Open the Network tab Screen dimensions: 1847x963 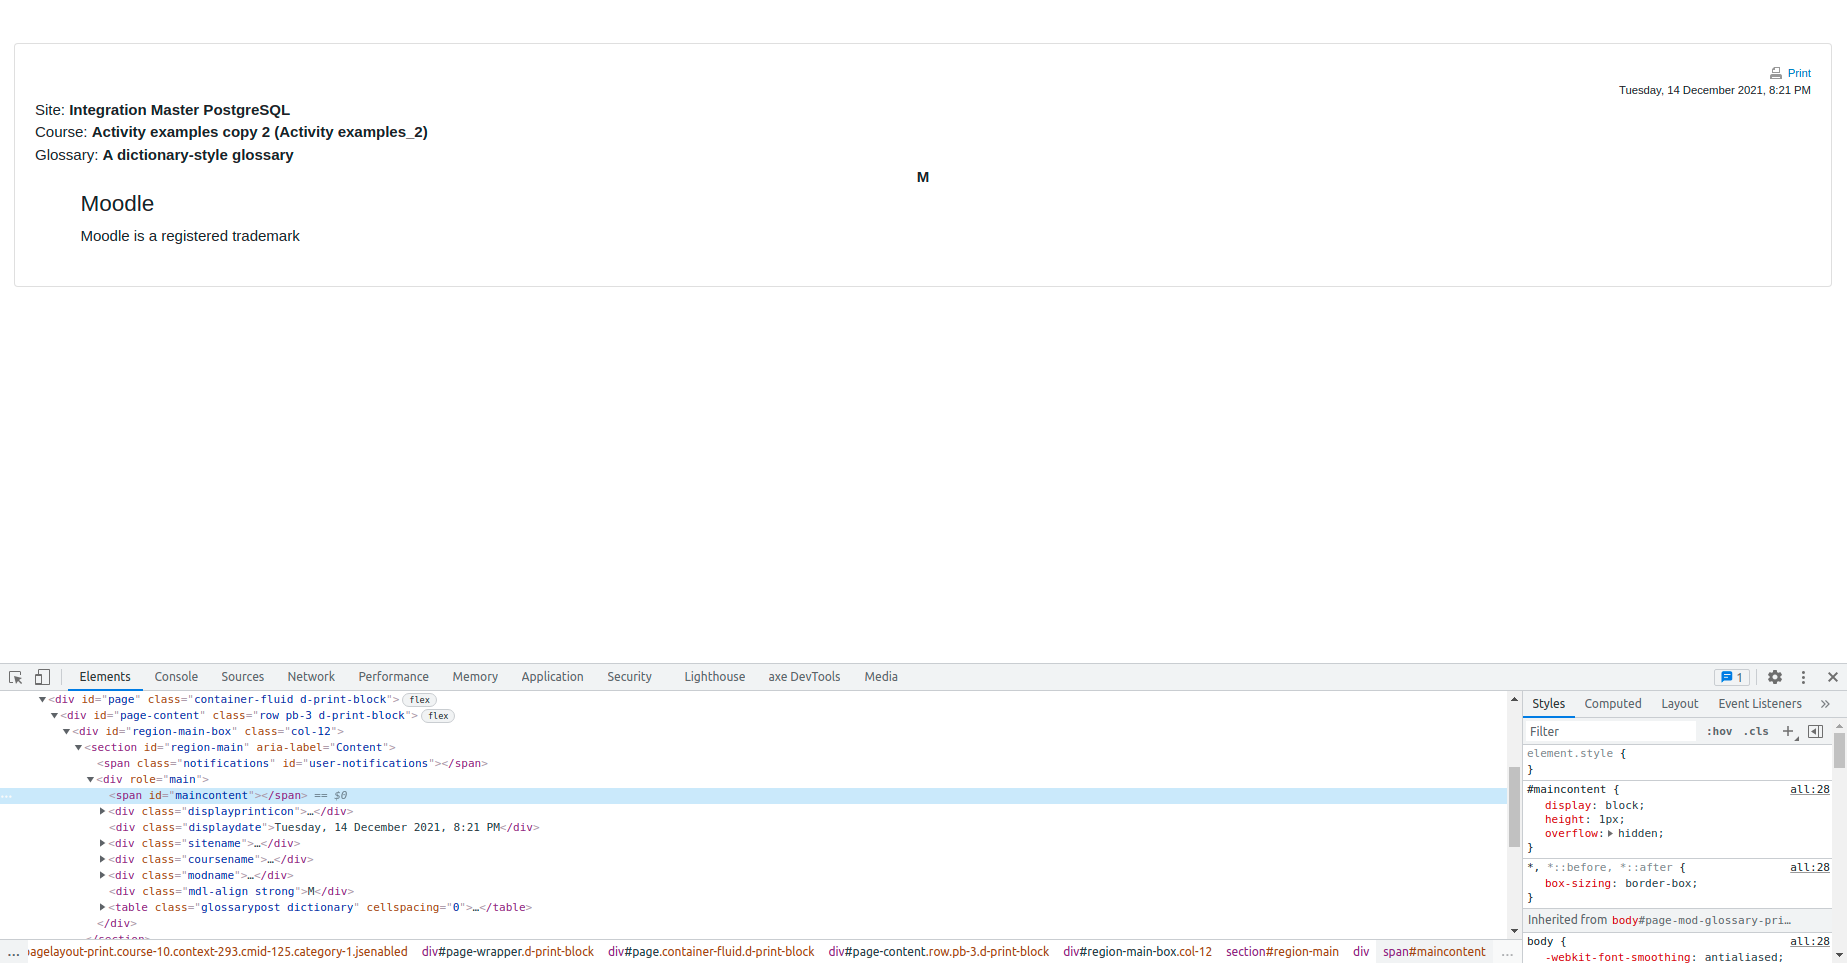[311, 677]
